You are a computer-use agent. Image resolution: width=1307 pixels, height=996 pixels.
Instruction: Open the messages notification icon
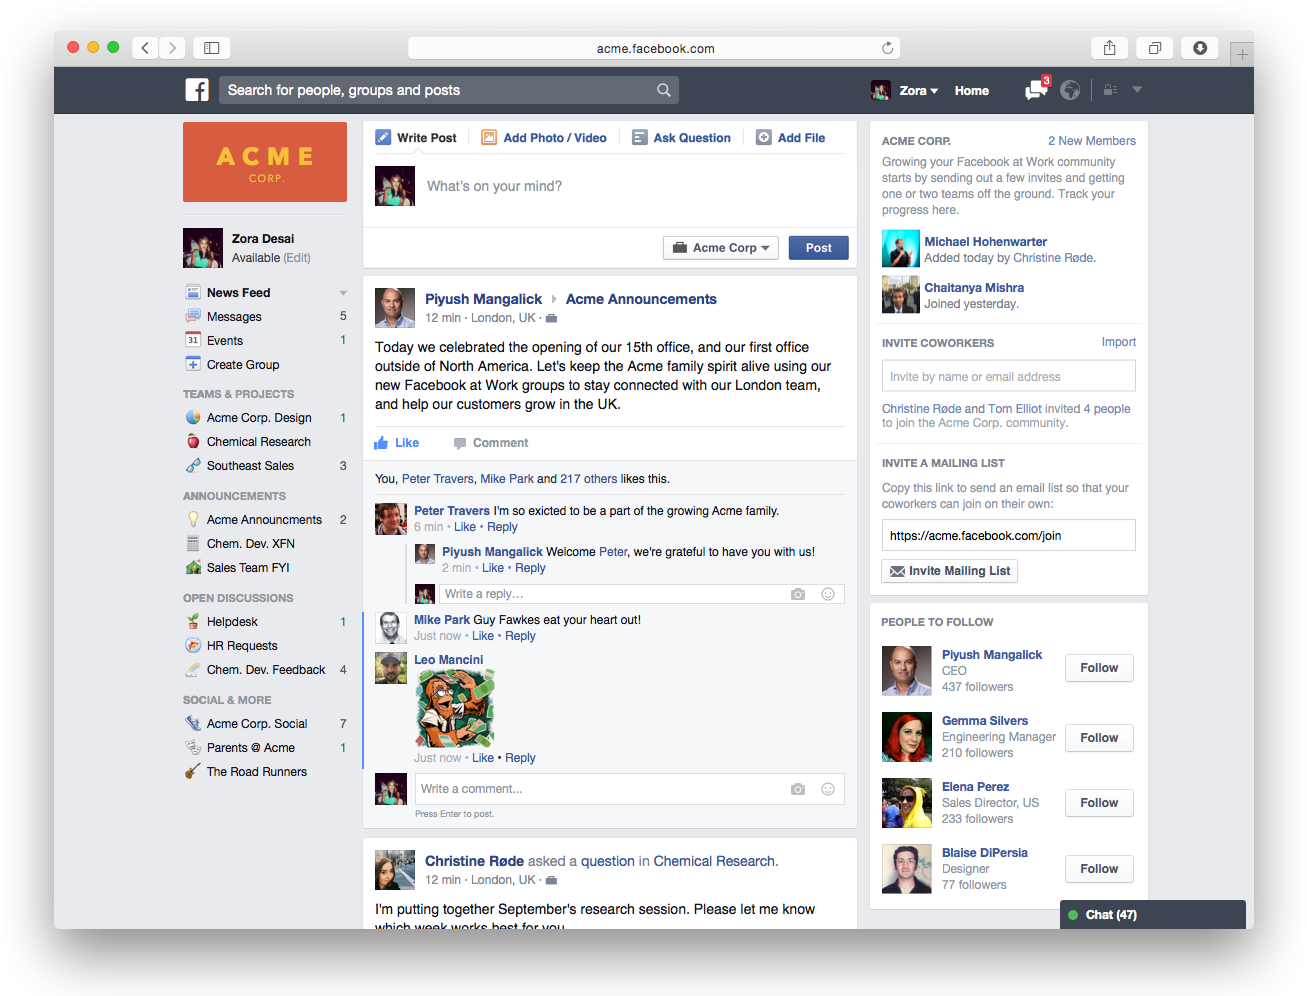coord(1036,90)
